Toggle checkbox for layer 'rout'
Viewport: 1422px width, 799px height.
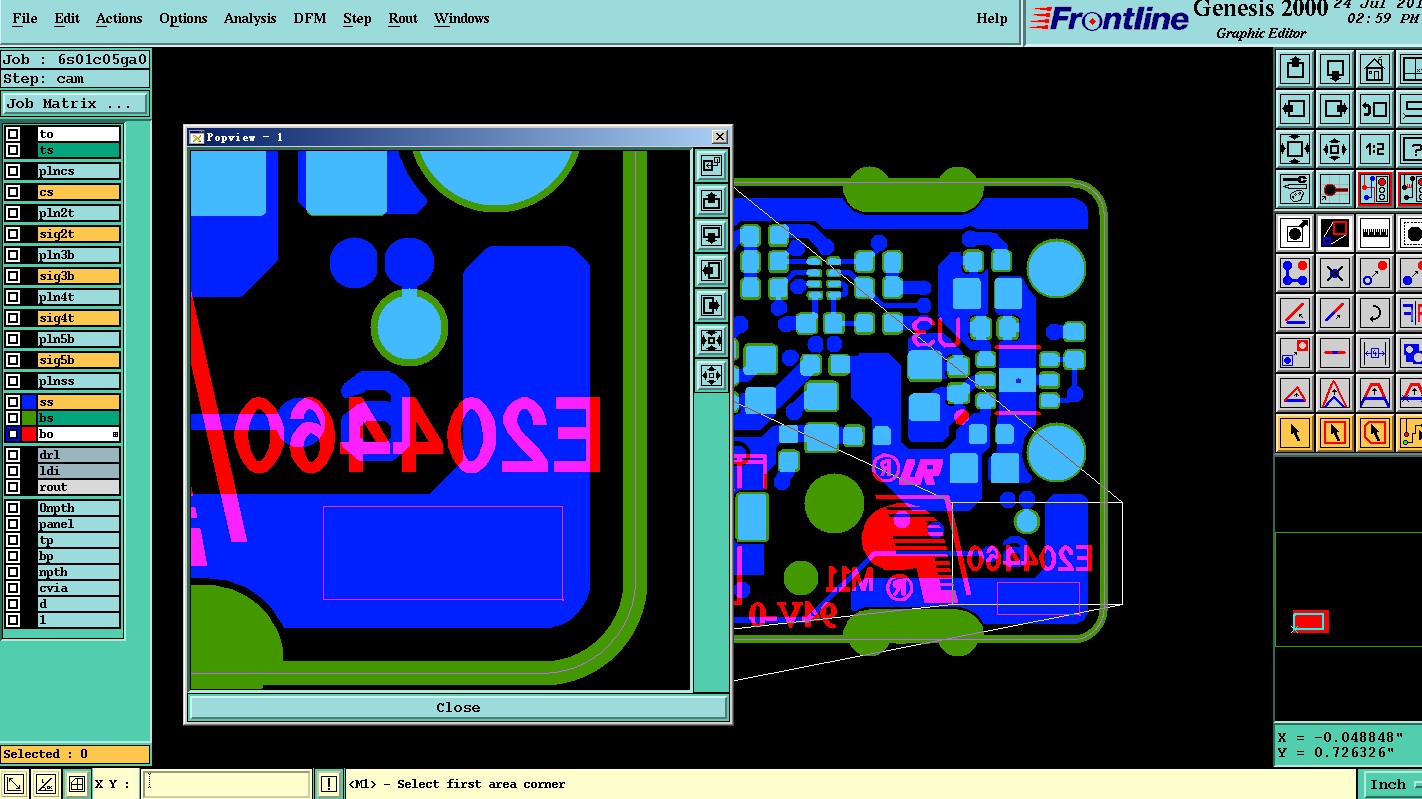(13, 487)
